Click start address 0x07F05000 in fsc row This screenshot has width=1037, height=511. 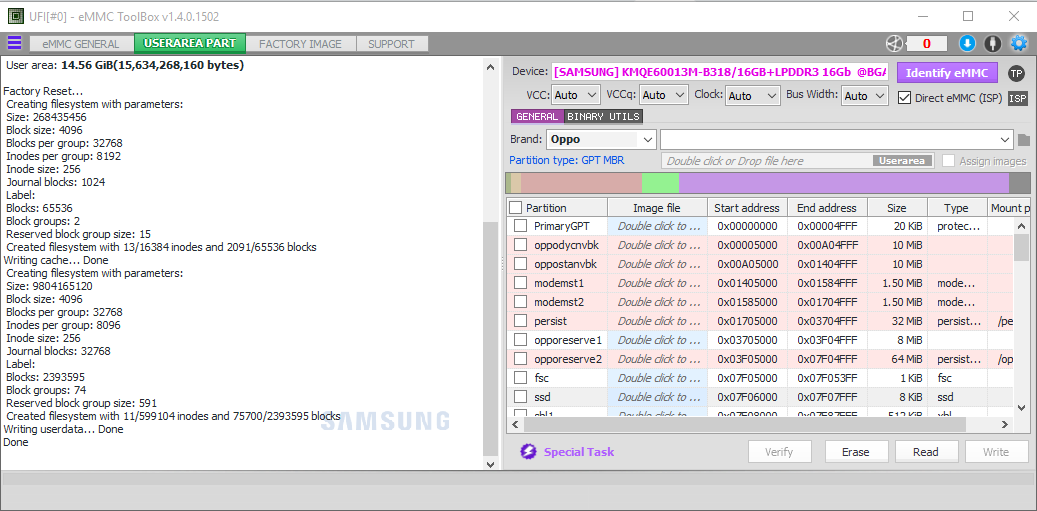[747, 378]
